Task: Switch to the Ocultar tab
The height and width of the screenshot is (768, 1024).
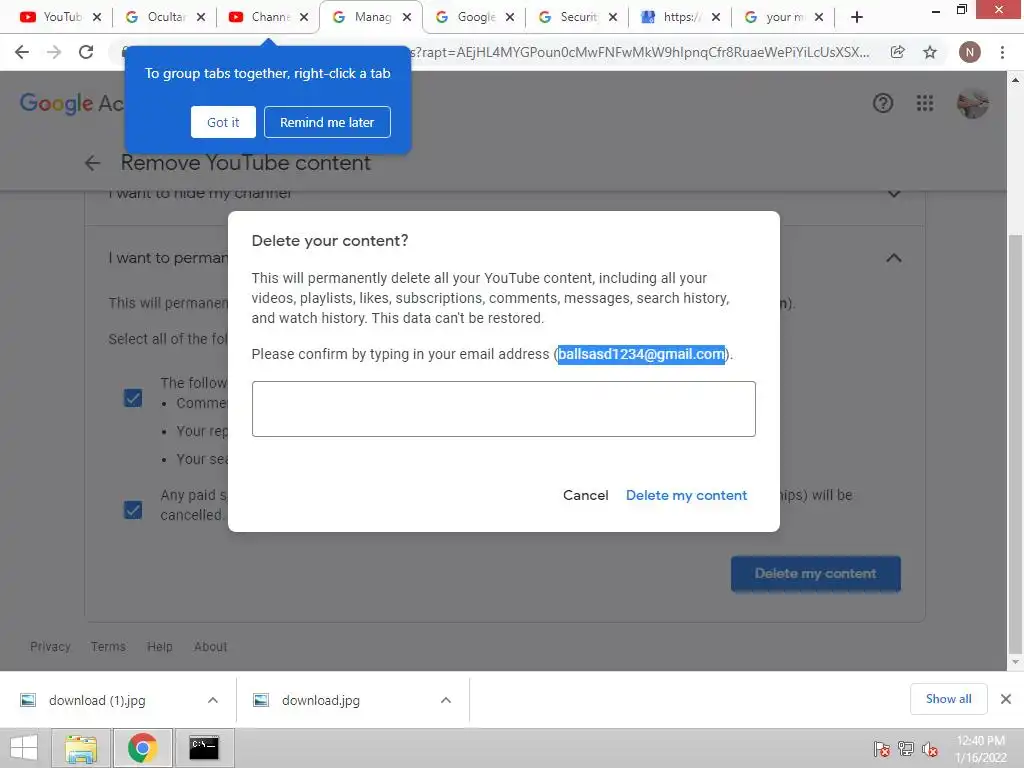Action: 157,18
